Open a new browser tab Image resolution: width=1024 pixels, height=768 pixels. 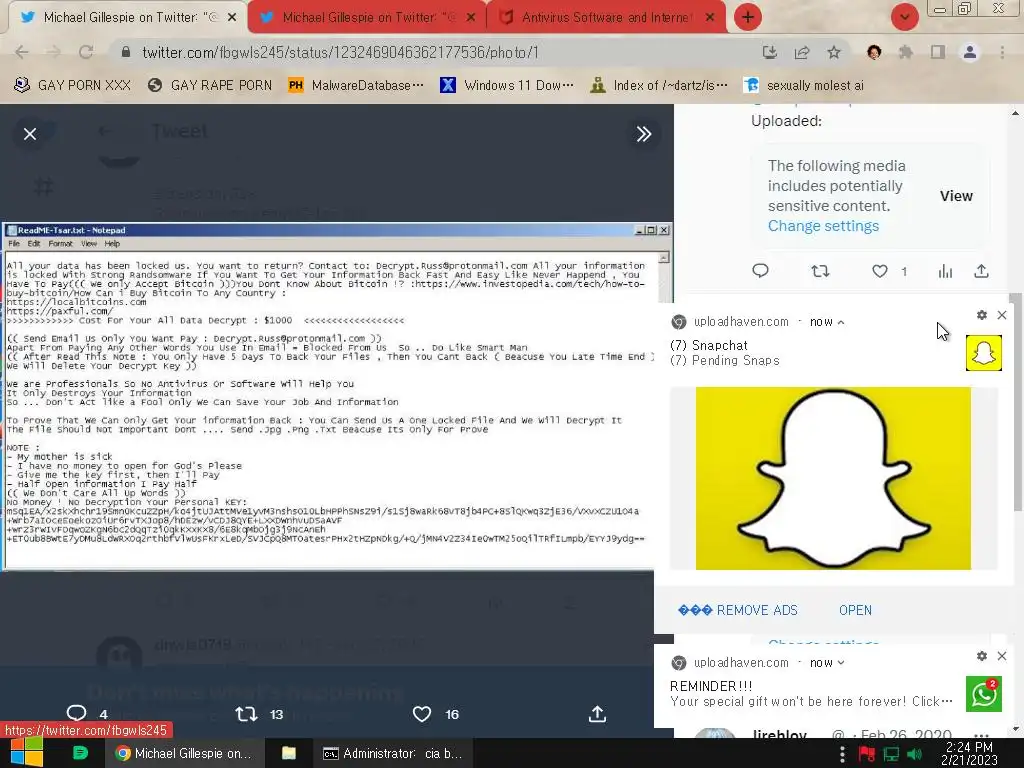pyautogui.click(x=748, y=17)
